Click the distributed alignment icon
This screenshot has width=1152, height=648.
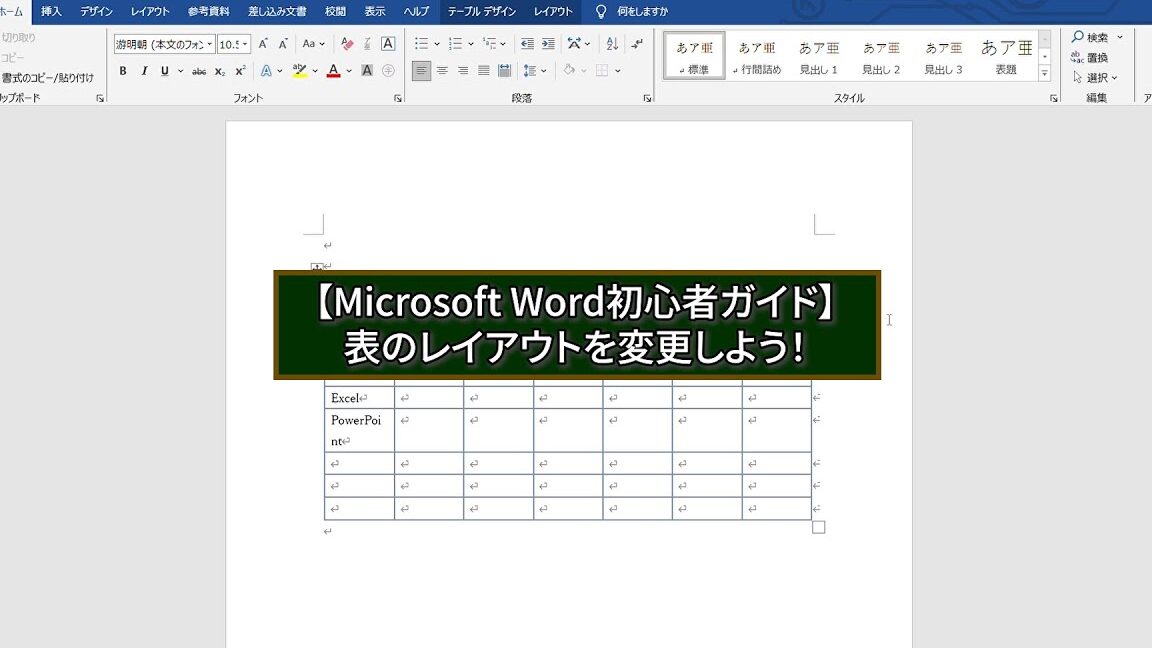point(504,71)
